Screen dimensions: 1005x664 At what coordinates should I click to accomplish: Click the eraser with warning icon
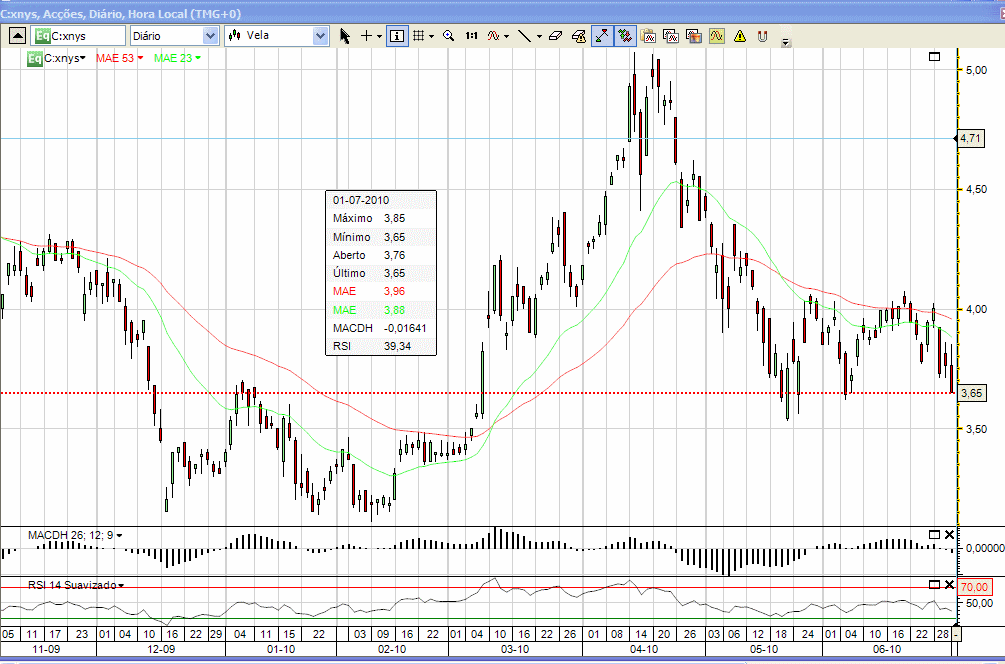(579, 36)
